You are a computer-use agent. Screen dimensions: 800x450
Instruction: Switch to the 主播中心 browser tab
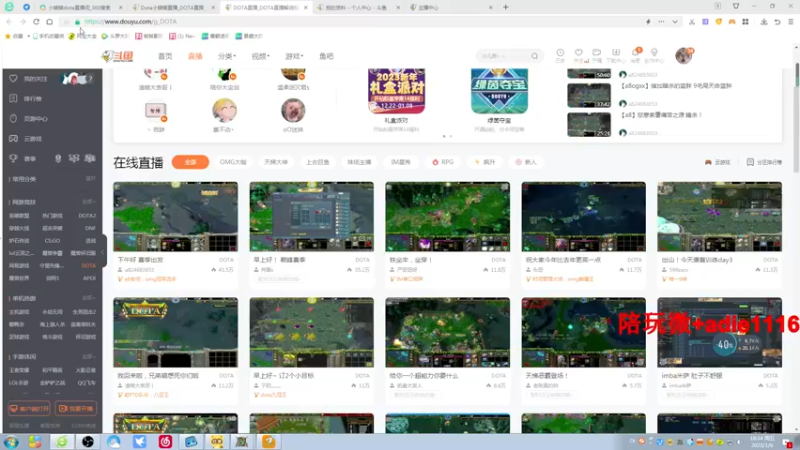click(450, 8)
